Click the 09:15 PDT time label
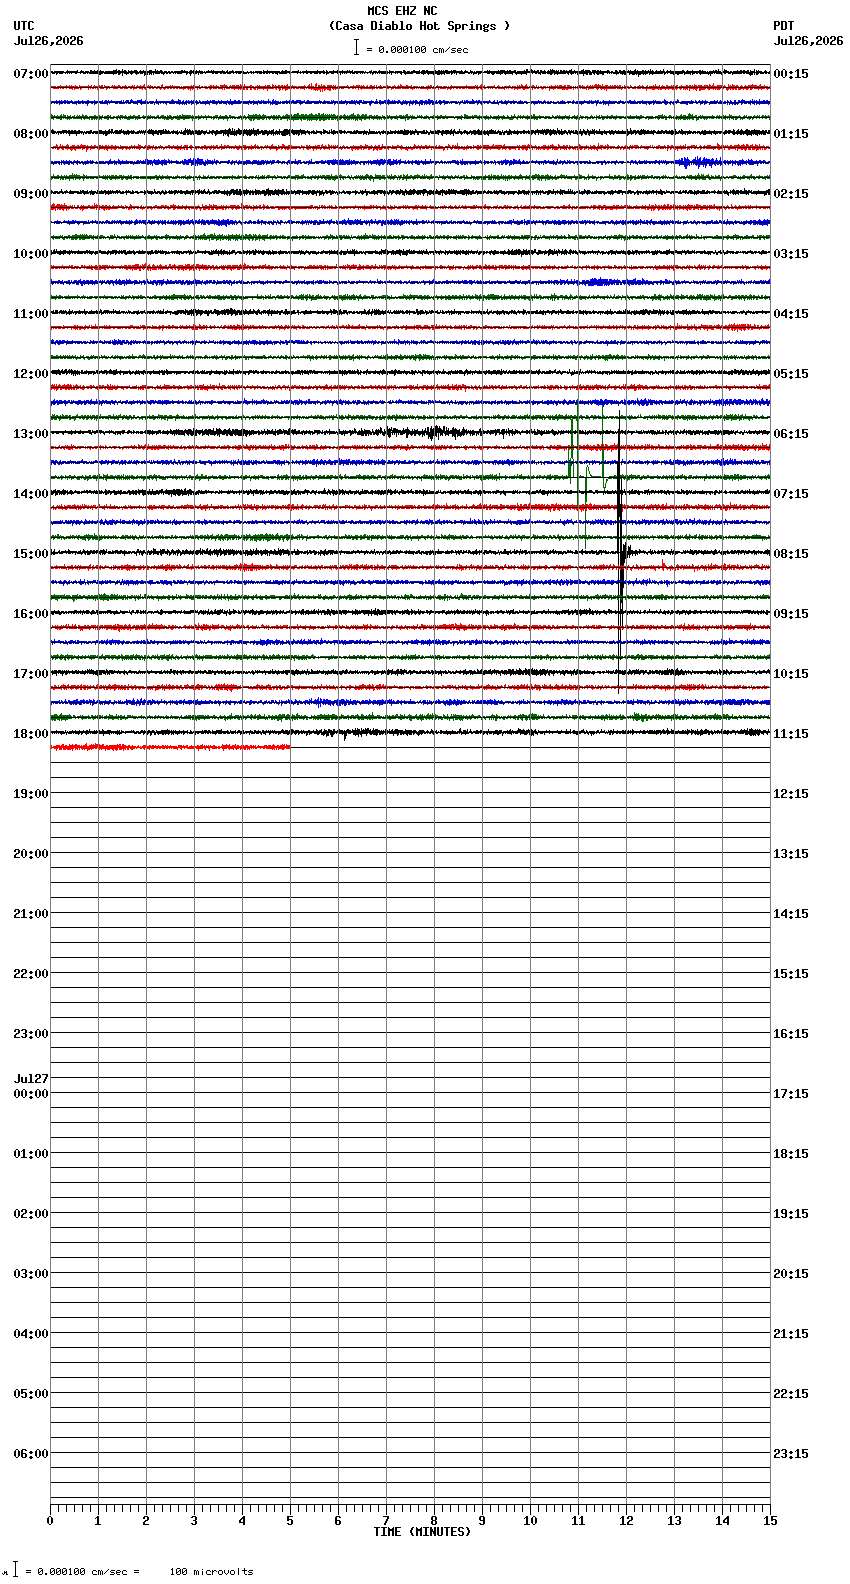 [791, 614]
